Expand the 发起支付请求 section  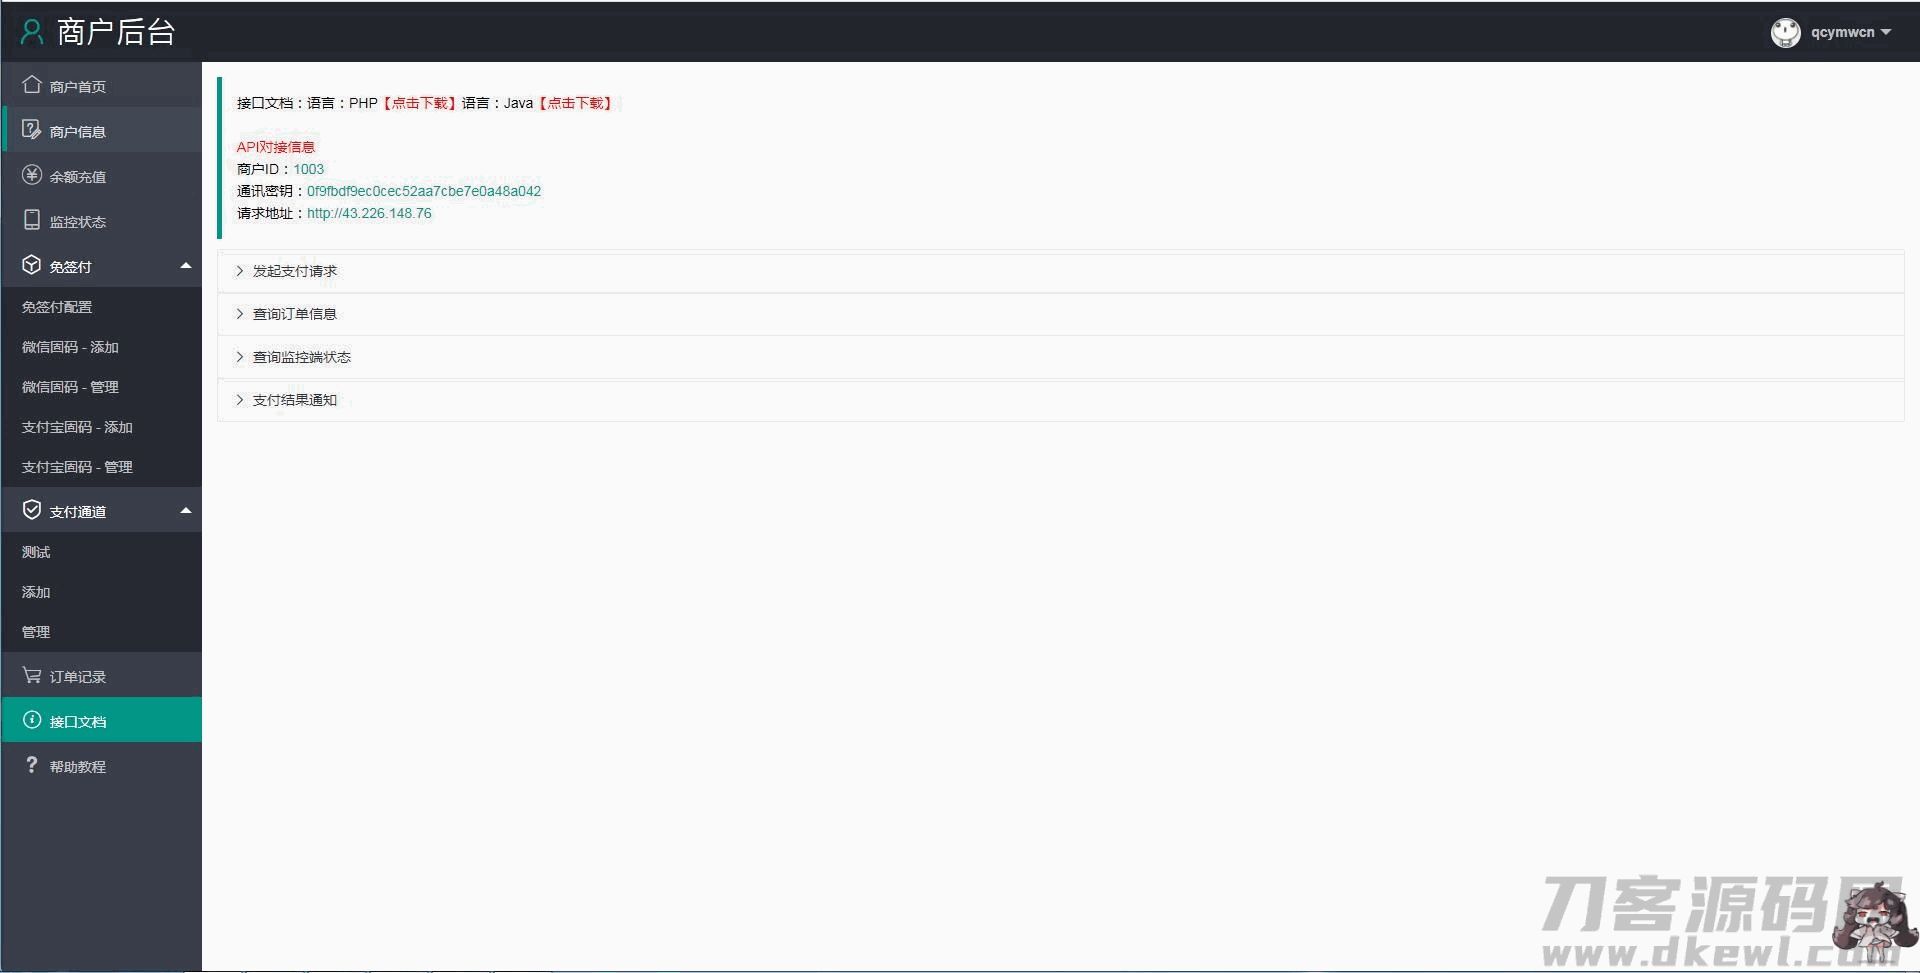click(x=294, y=271)
